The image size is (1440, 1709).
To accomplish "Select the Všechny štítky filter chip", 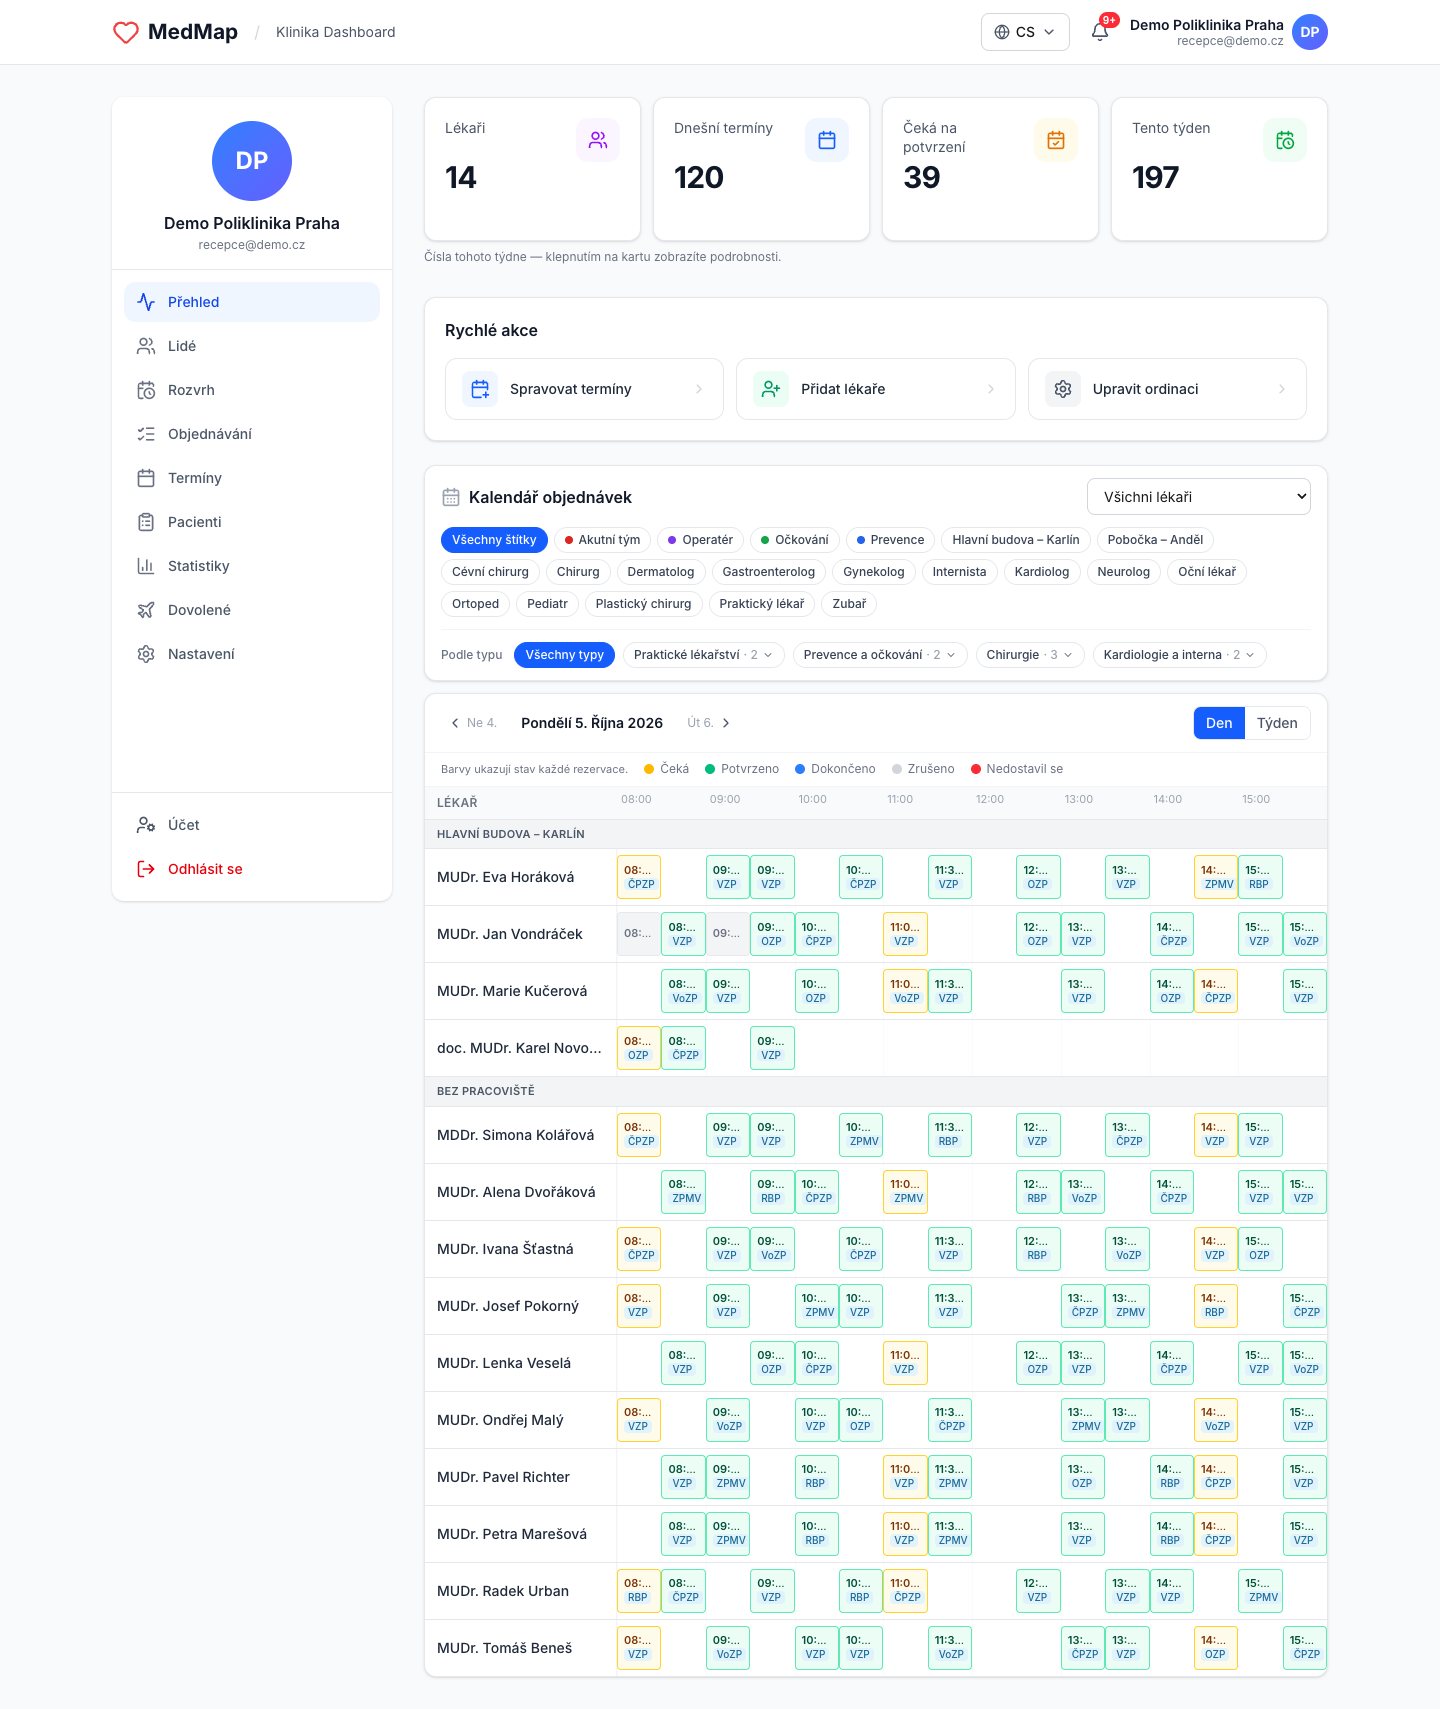I will click(494, 540).
